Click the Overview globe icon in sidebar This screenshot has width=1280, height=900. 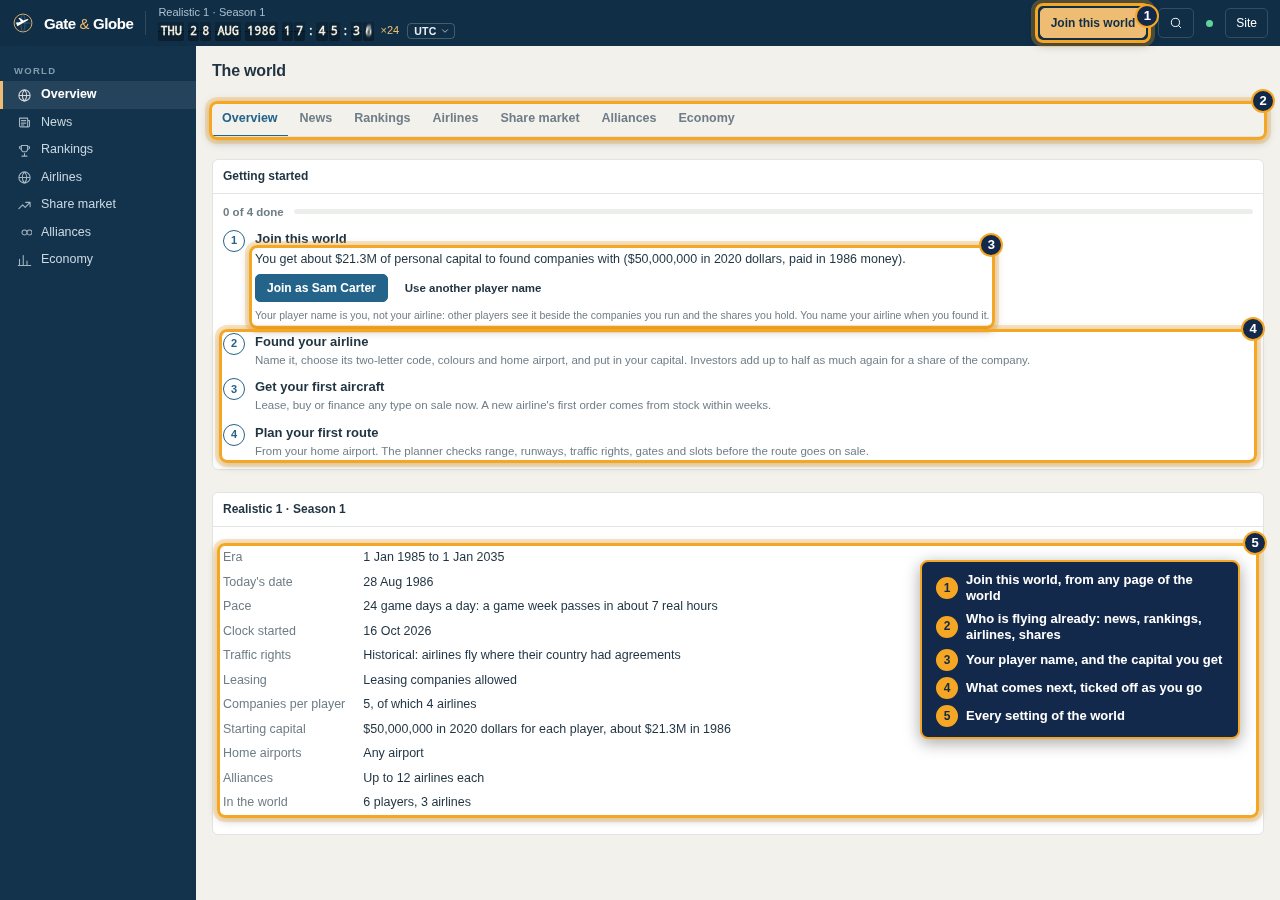tap(24, 95)
